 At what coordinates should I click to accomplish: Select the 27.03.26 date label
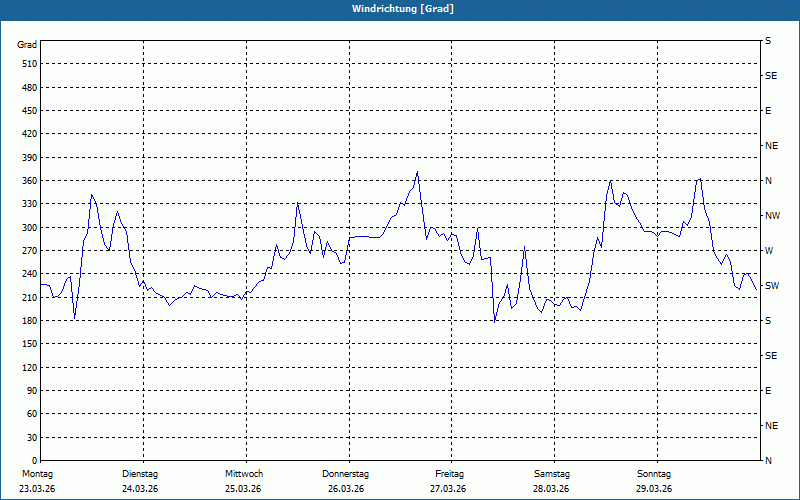[x=448, y=489]
